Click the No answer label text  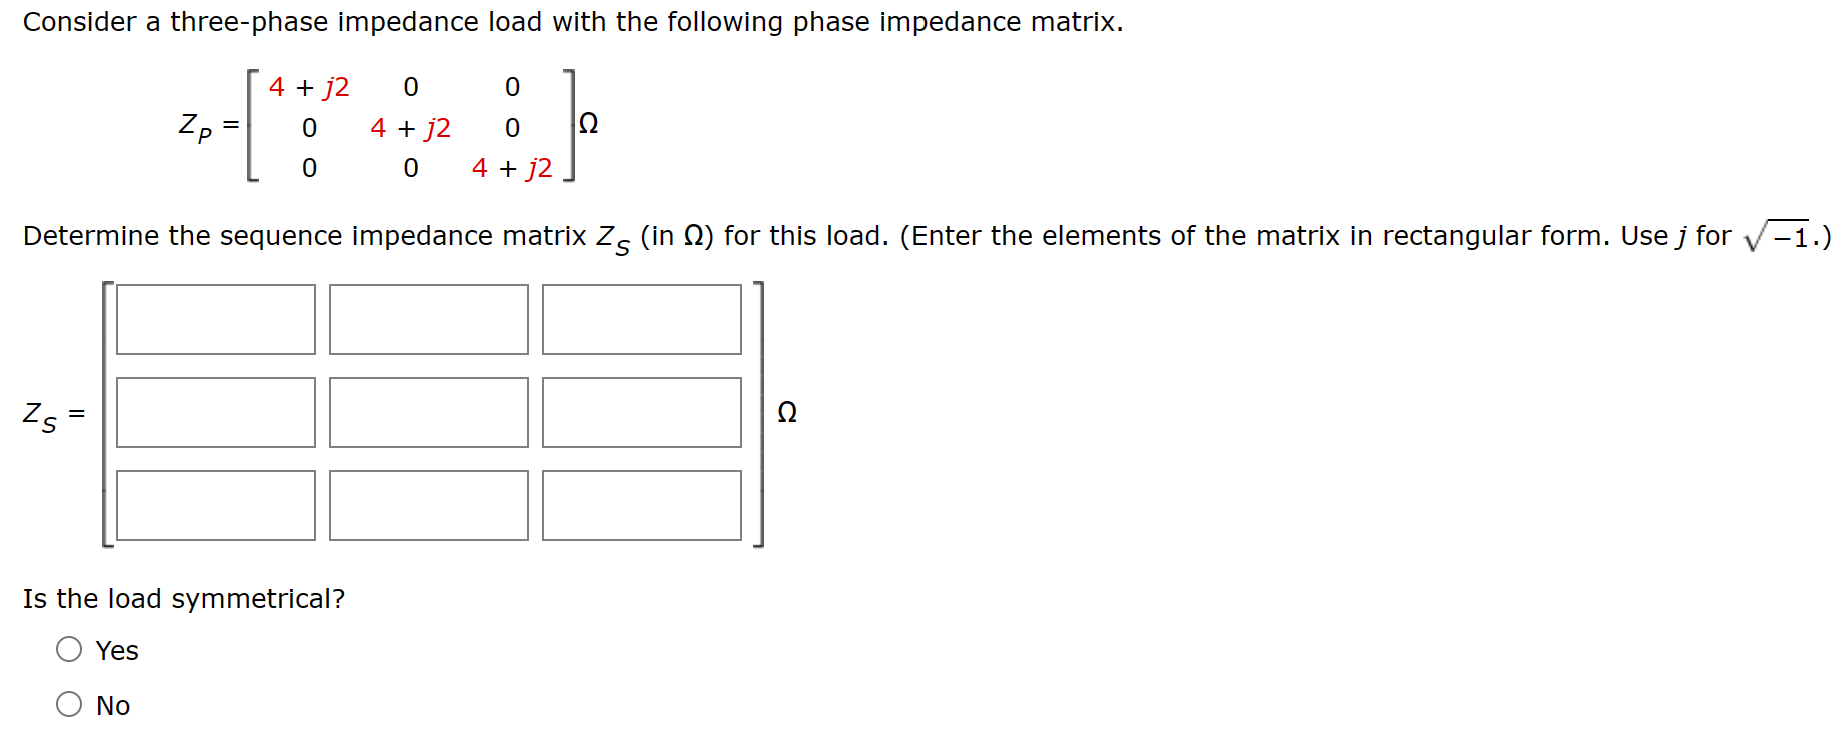[113, 705]
